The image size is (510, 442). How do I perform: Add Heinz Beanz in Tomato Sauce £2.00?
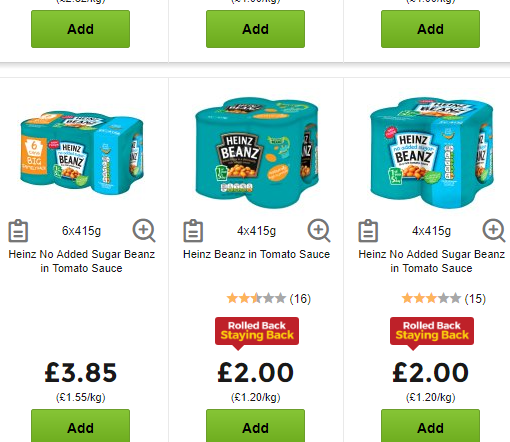coord(255,426)
